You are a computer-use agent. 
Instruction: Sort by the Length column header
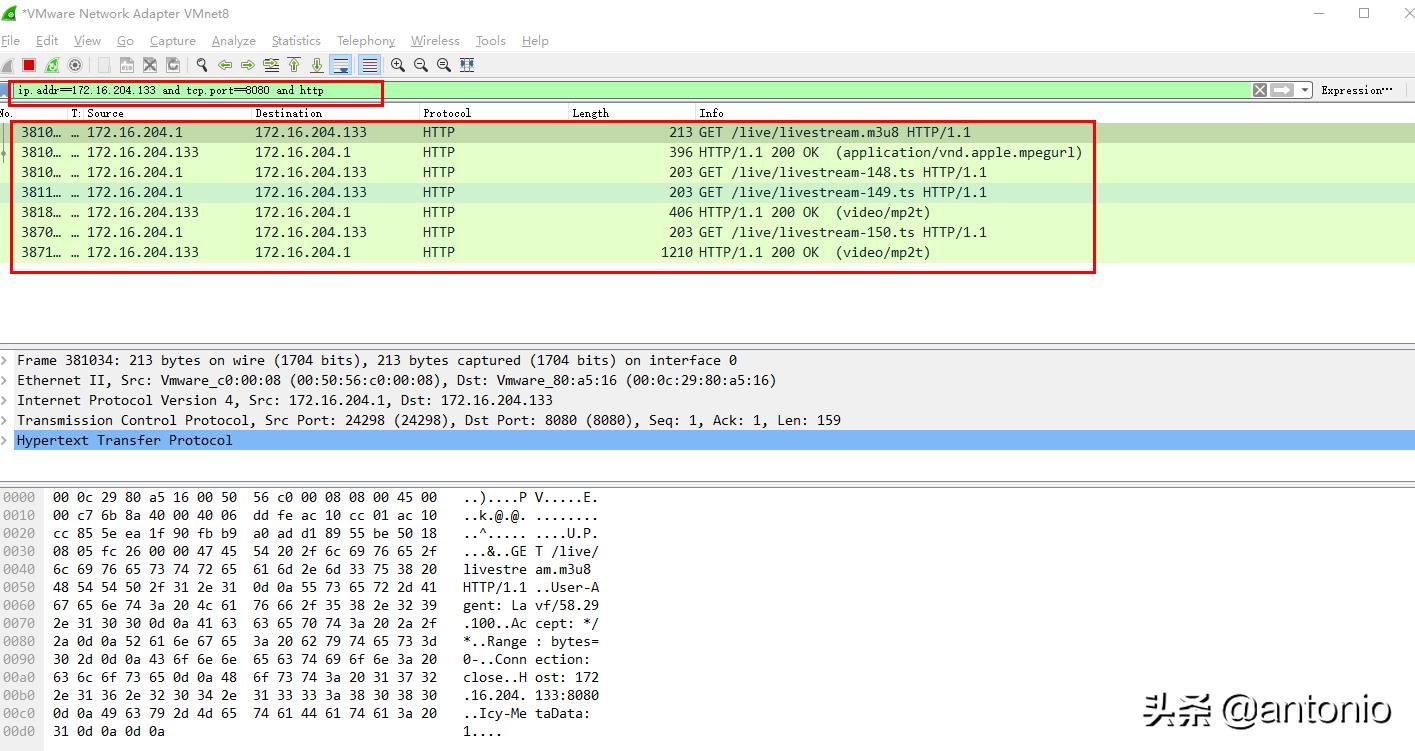[x=632, y=113]
